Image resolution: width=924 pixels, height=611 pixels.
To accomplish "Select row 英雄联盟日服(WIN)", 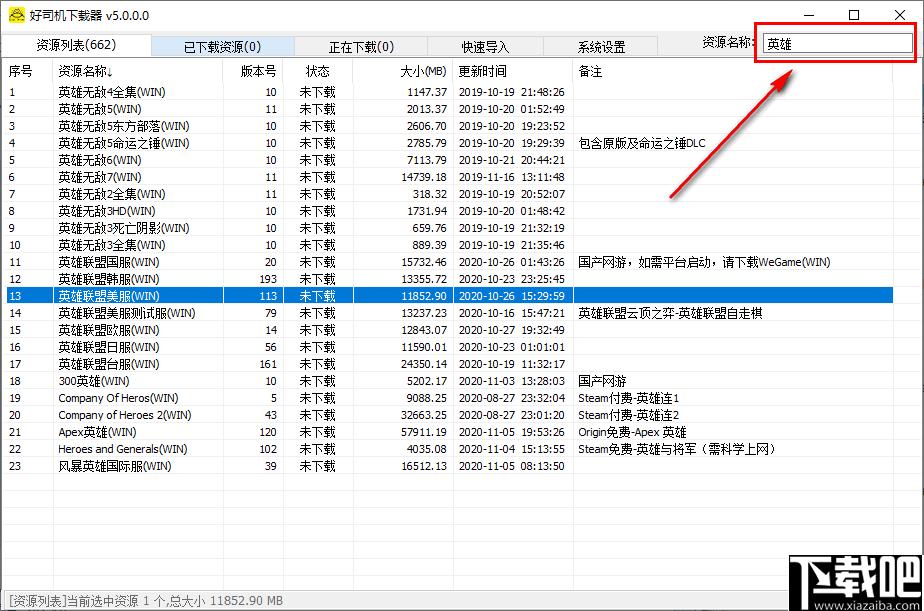I will (x=450, y=347).
